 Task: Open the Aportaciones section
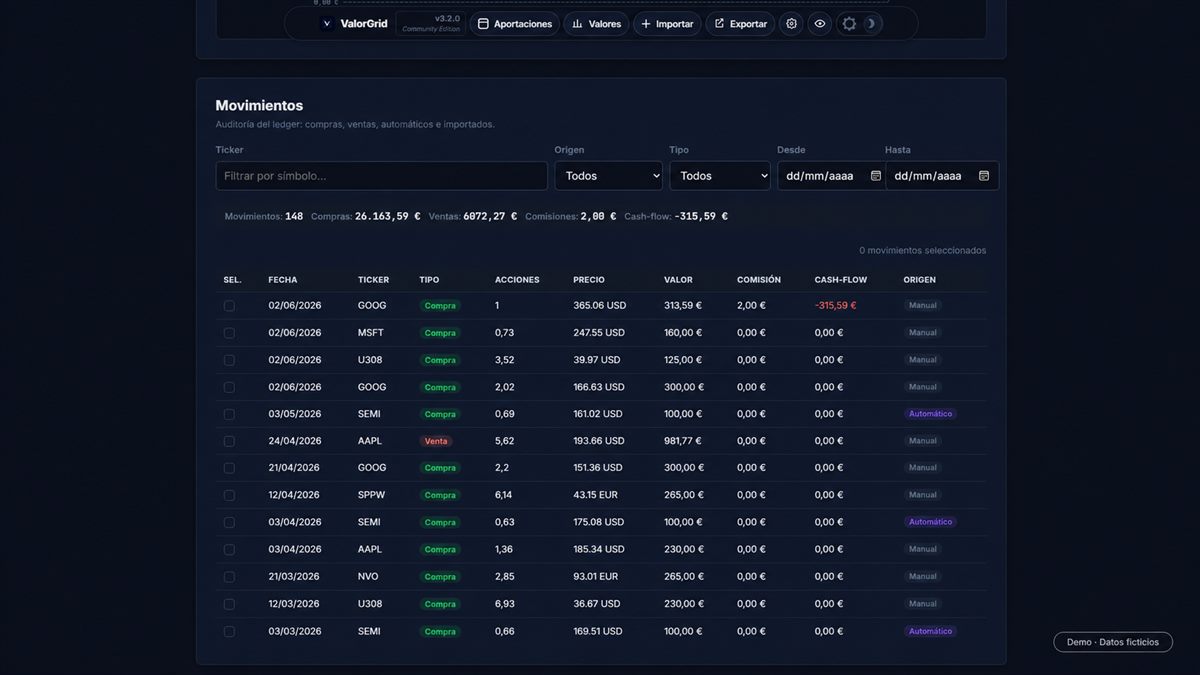(514, 23)
